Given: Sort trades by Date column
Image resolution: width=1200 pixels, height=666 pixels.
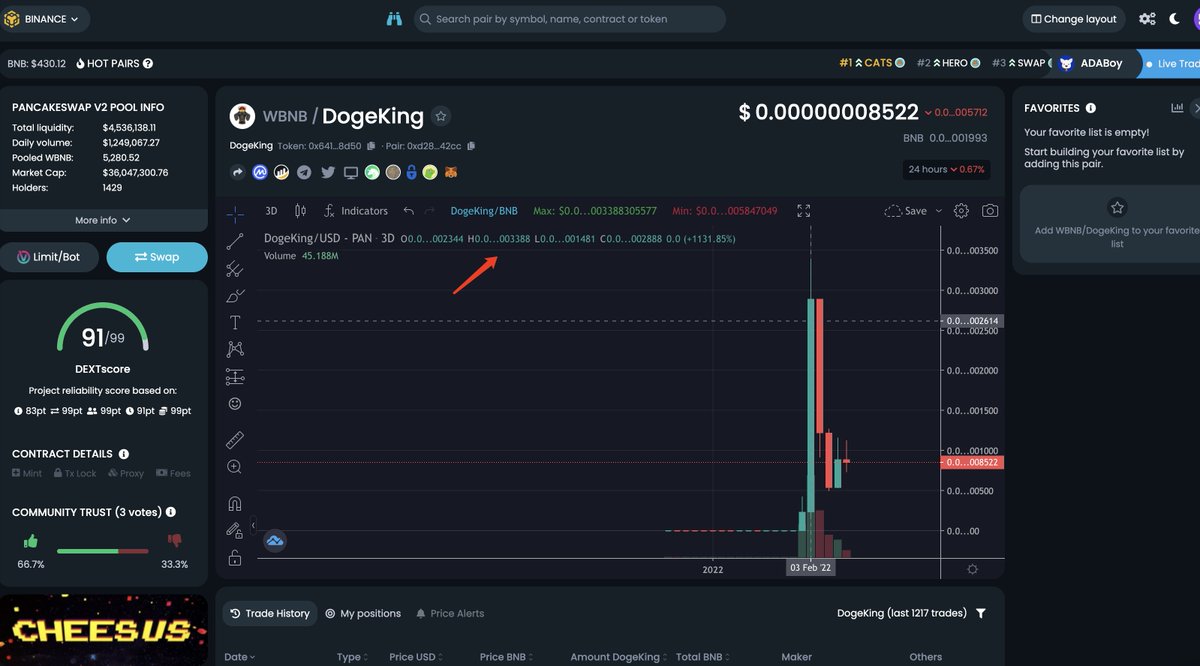Looking at the screenshot, I should pyautogui.click(x=239, y=657).
